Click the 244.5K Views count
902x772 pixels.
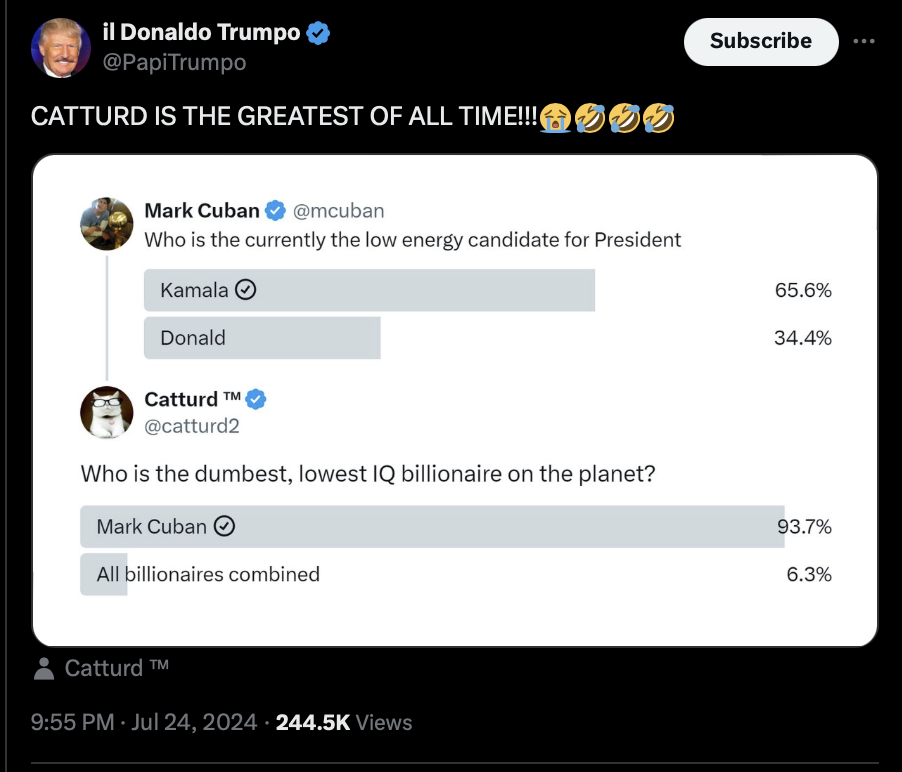click(343, 722)
